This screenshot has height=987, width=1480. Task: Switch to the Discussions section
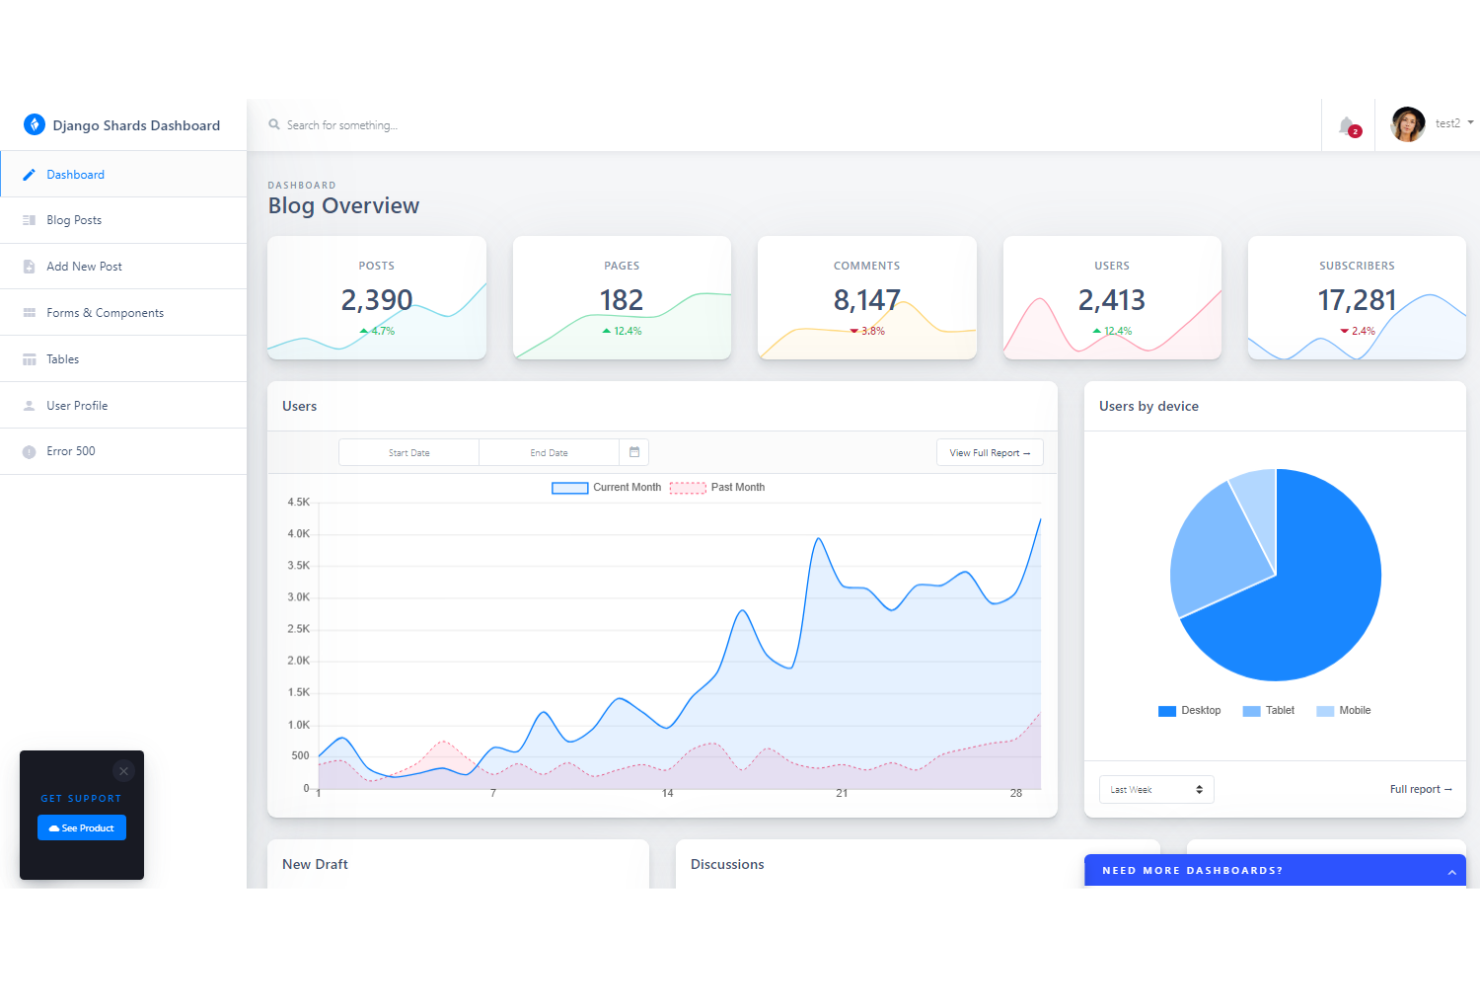(727, 864)
